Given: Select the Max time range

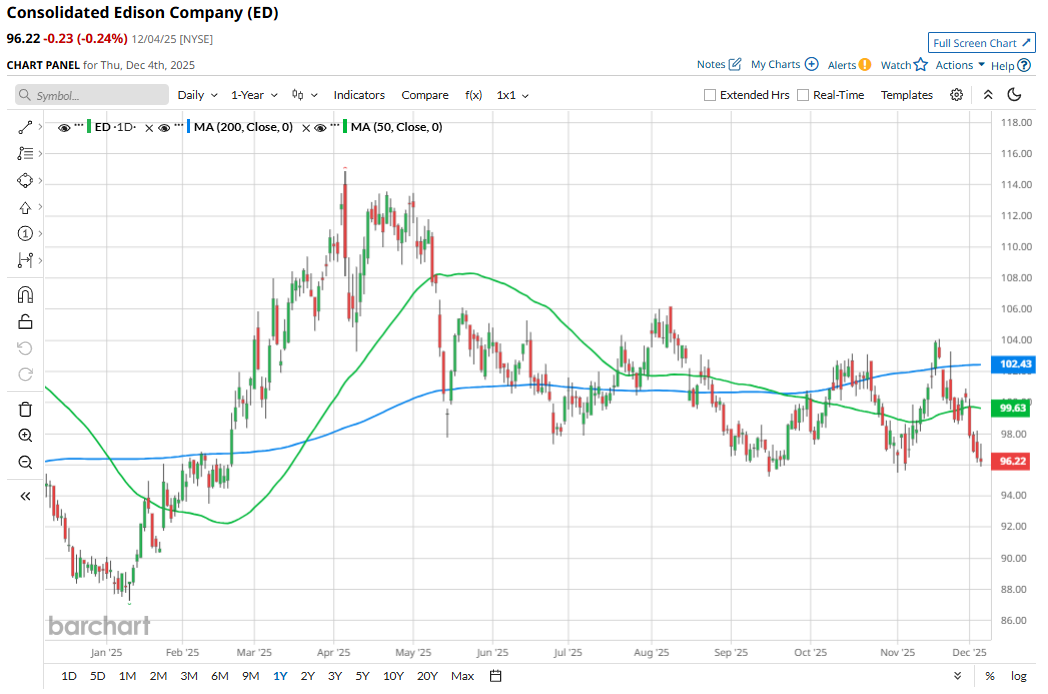Looking at the screenshot, I should point(463,676).
